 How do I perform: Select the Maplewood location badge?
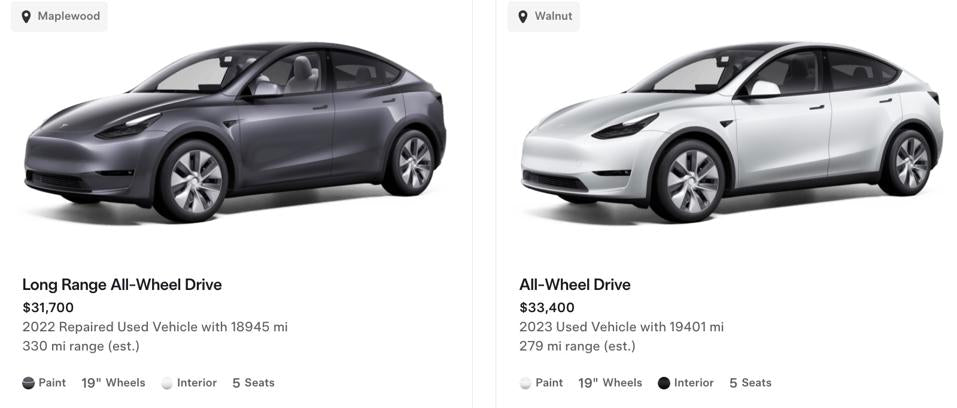59,16
